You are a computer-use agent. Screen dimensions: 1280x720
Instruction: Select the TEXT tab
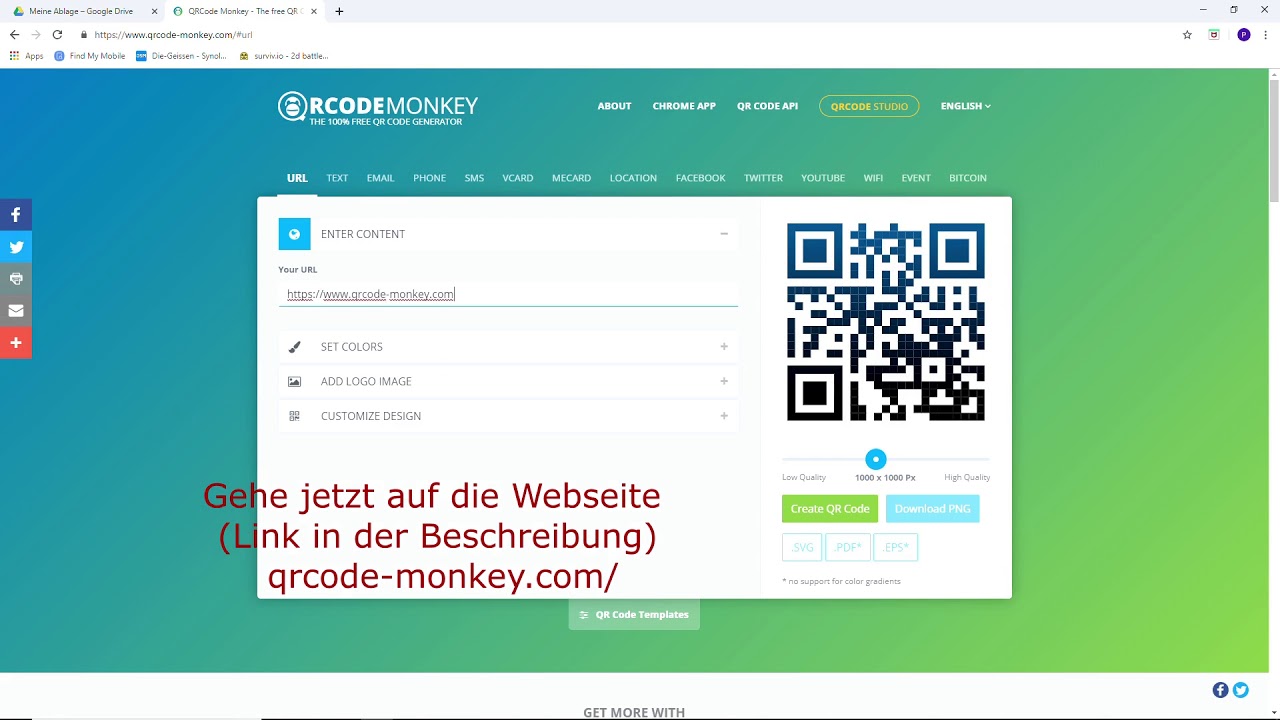pyautogui.click(x=337, y=178)
